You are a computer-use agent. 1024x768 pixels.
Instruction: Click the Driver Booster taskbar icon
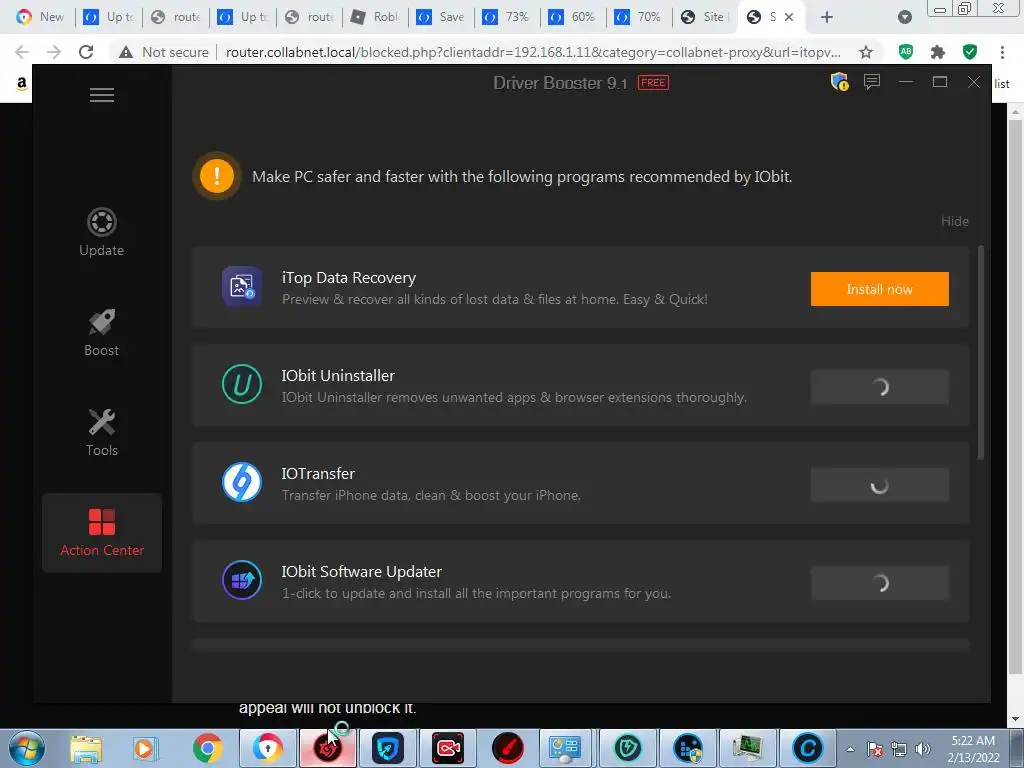tap(328, 748)
